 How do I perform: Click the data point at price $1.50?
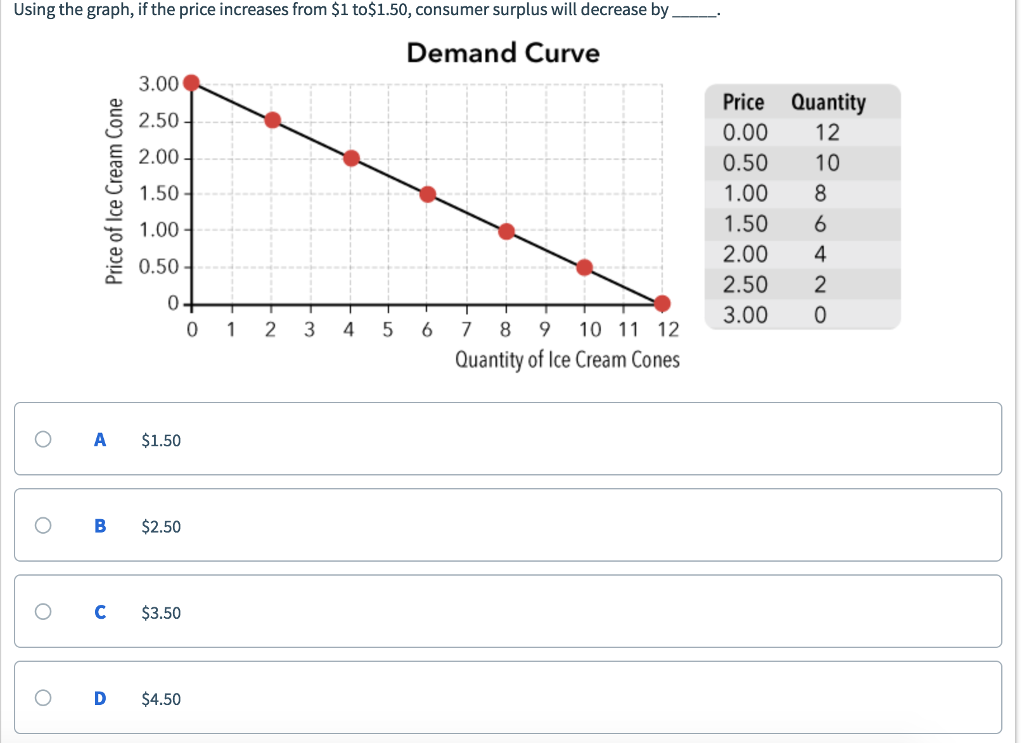point(426,194)
